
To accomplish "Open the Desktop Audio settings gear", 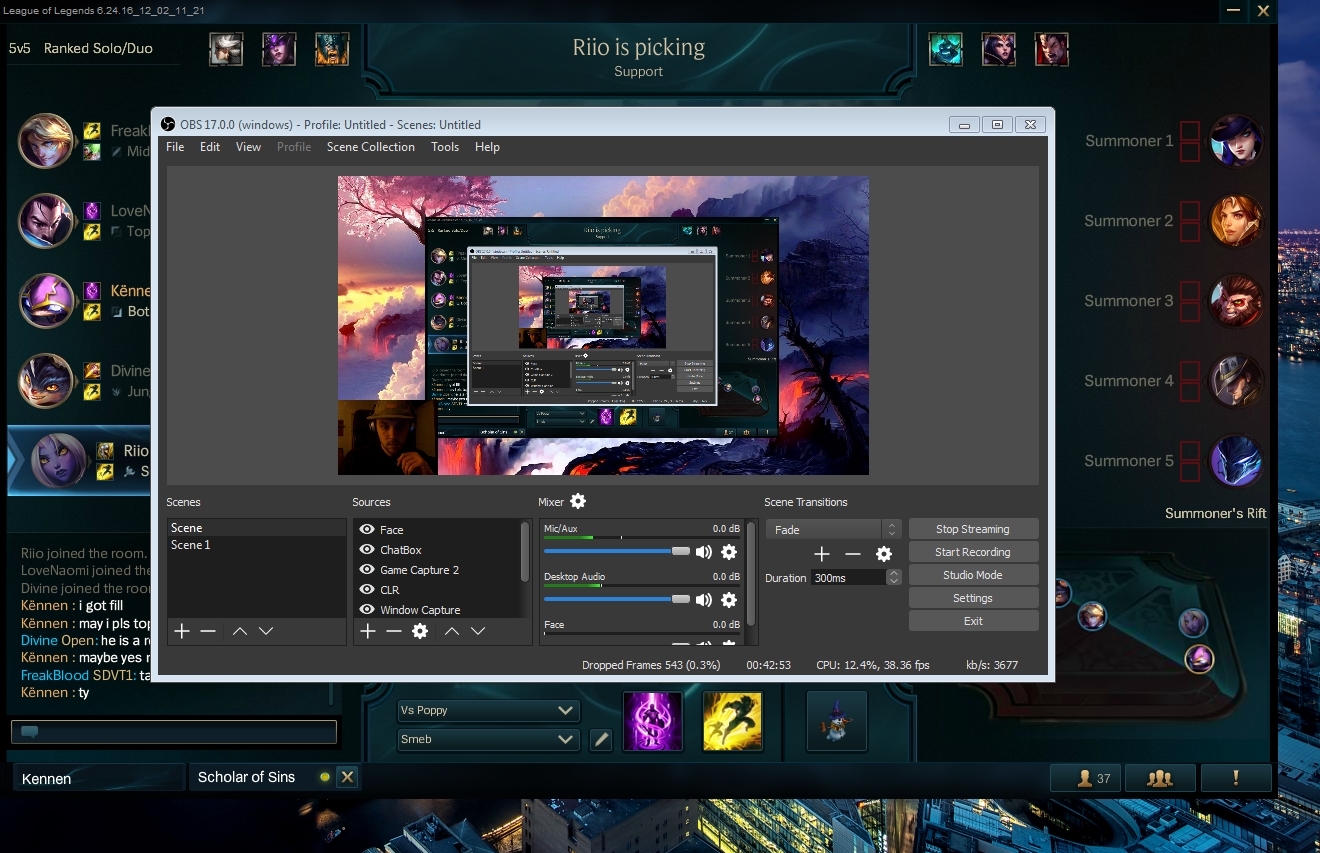I will pos(729,600).
